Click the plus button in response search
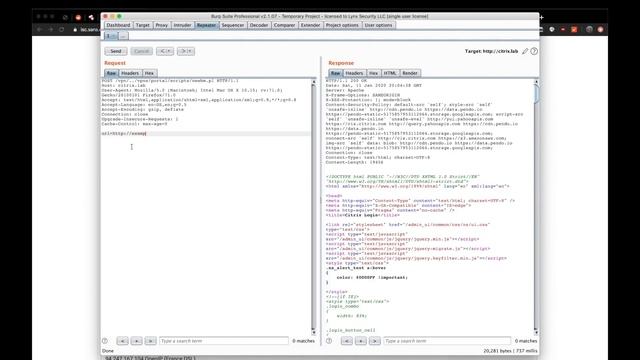640x360 pixels. (360, 341)
